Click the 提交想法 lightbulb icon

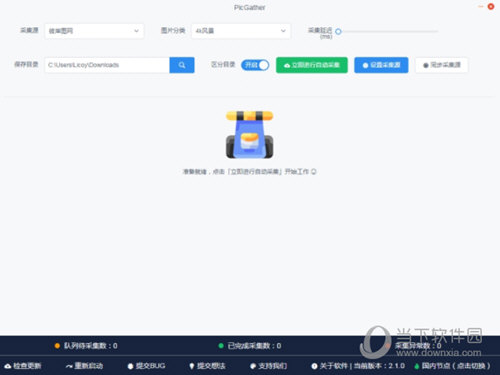pyautogui.click(x=192, y=366)
